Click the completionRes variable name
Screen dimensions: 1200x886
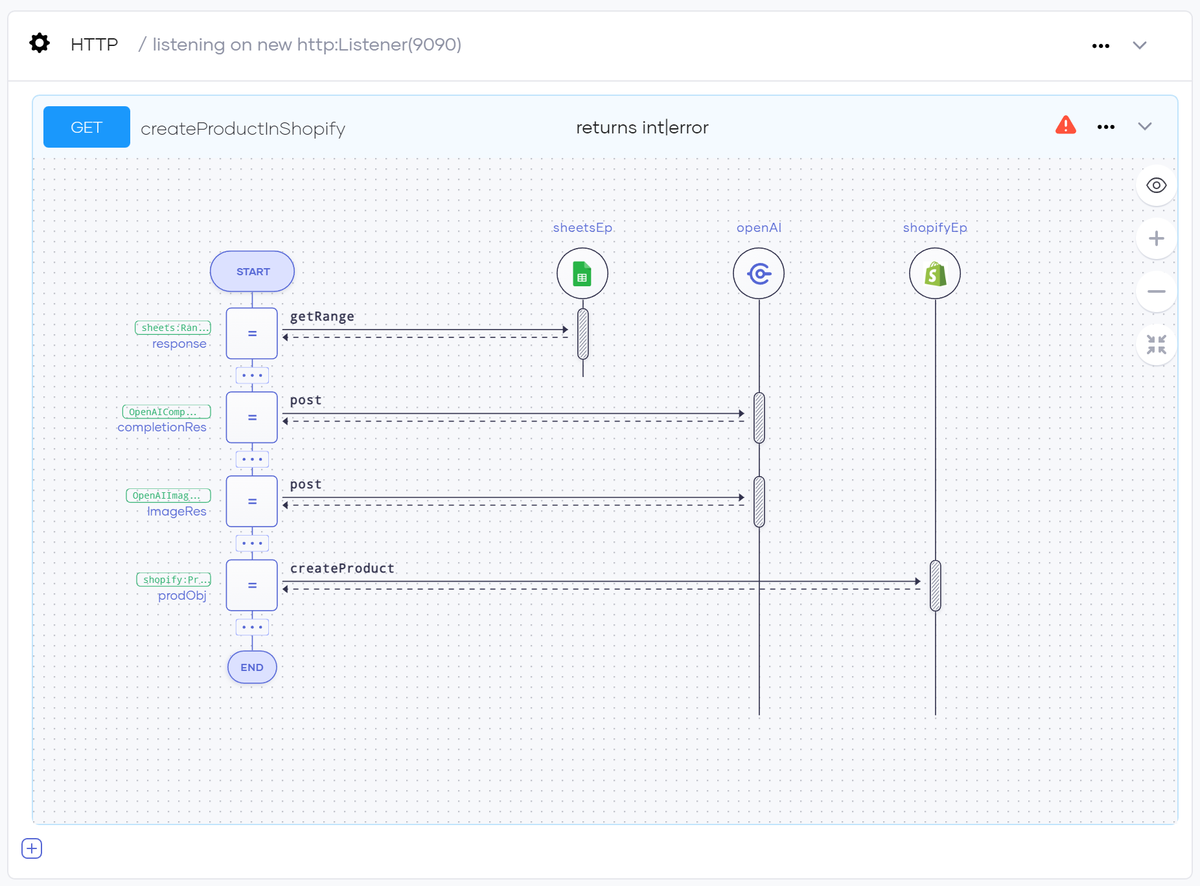(162, 428)
